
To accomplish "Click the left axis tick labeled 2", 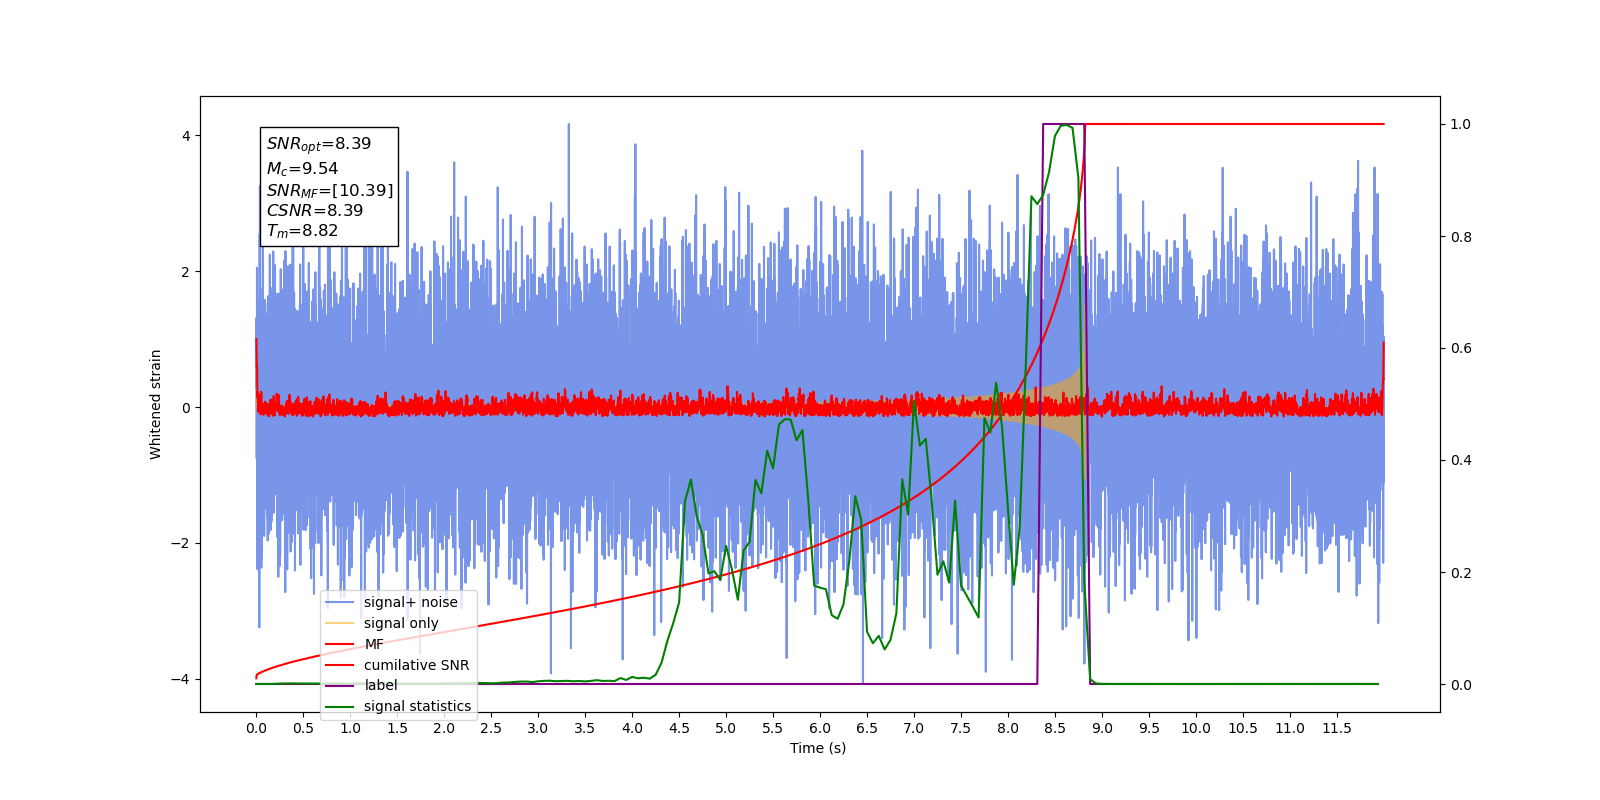I will (x=186, y=272).
